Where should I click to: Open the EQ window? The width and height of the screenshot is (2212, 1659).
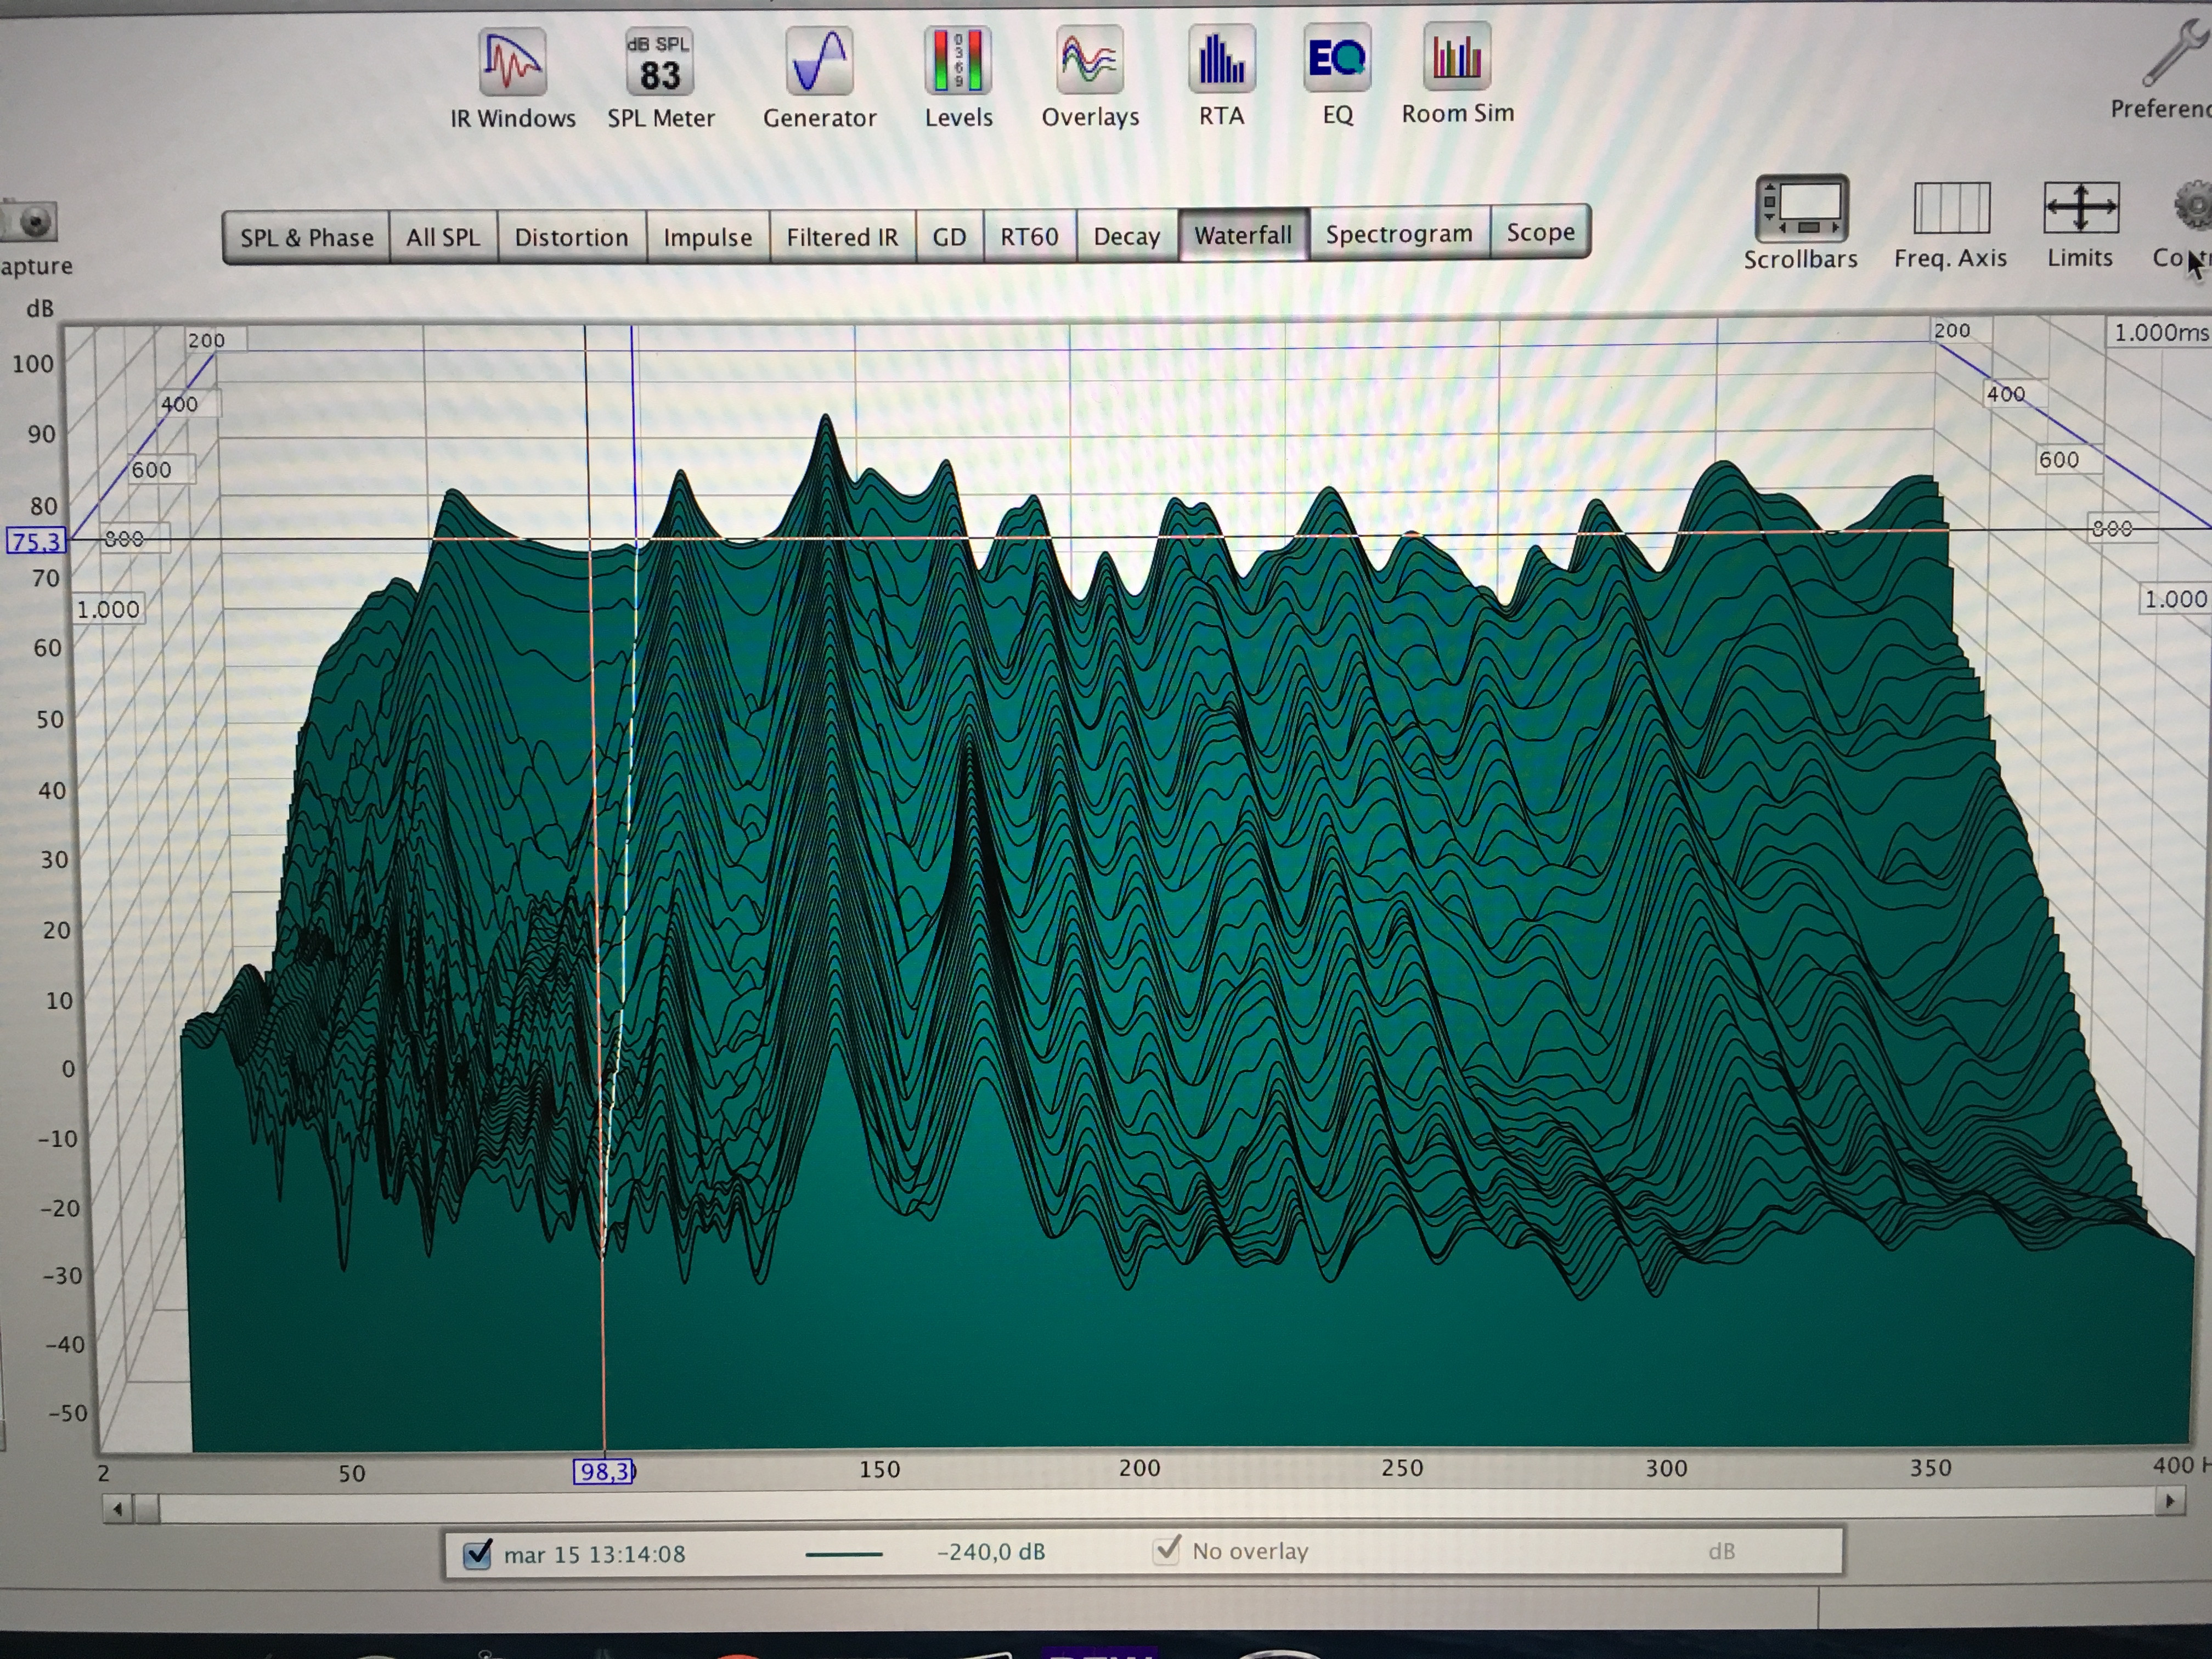pos(1337,59)
